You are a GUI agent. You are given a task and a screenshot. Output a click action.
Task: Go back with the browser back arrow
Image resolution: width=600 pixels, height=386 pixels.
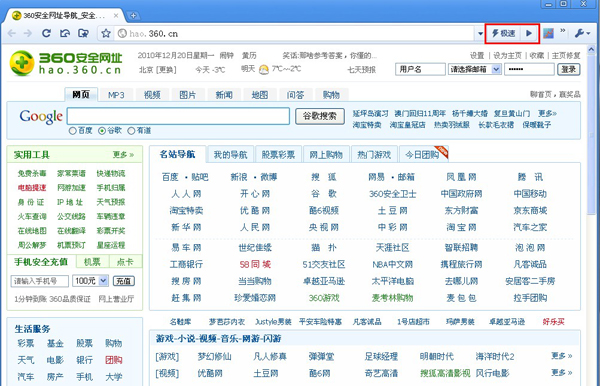pyautogui.click(x=12, y=34)
